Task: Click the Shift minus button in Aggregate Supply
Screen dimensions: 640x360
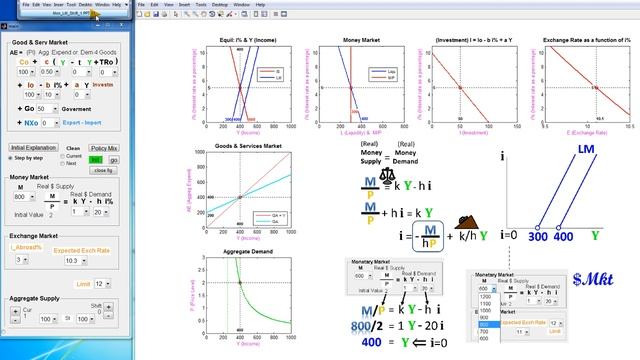Action: point(109,316)
